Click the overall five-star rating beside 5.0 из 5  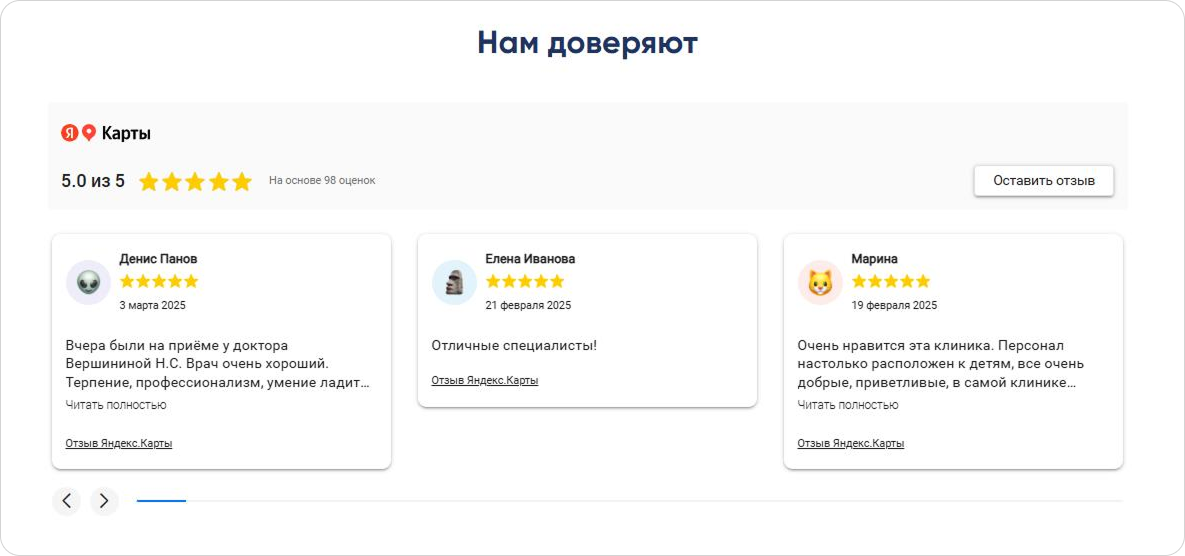pos(195,181)
